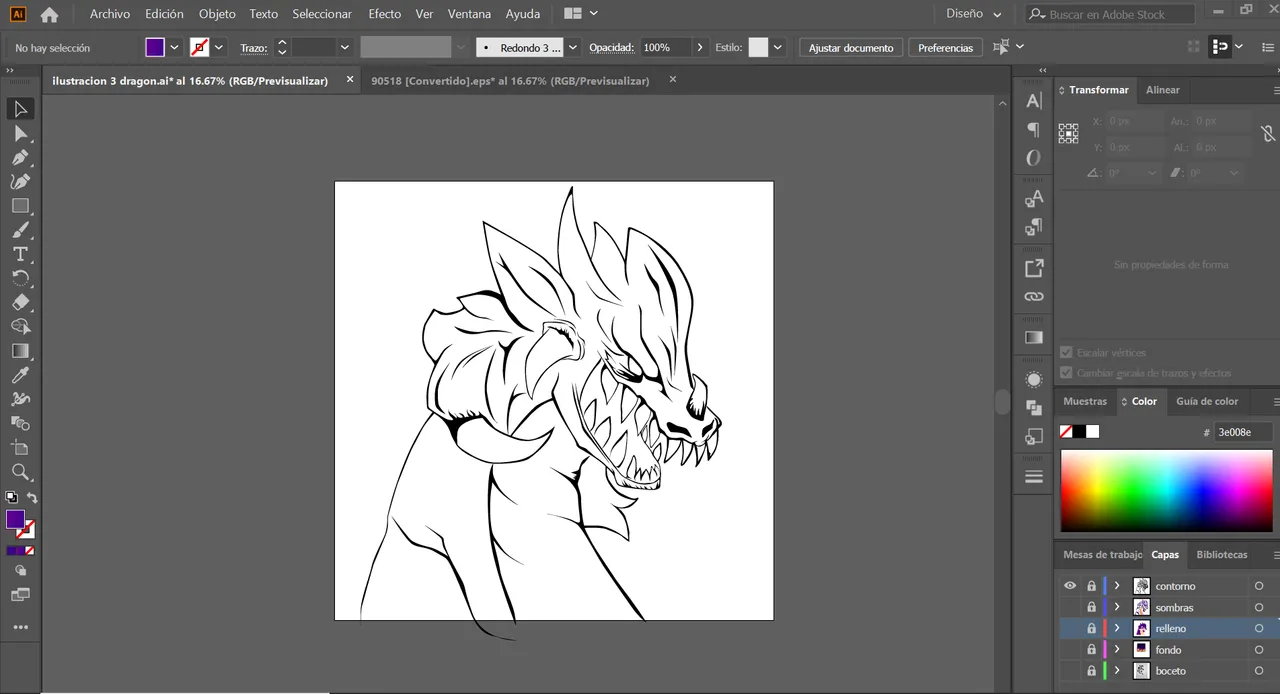Open the Trazo weight dropdown
The width and height of the screenshot is (1280, 694).
click(x=344, y=48)
